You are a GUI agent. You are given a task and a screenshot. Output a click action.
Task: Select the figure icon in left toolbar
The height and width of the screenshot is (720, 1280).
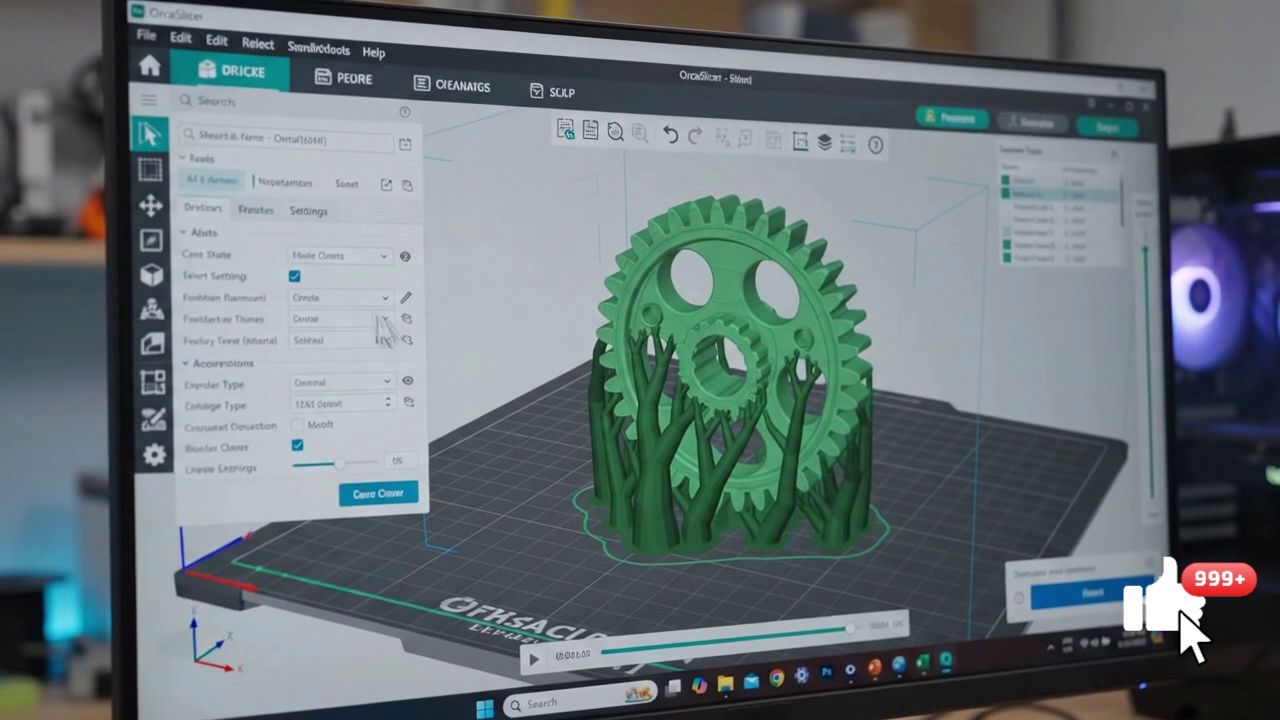151,309
